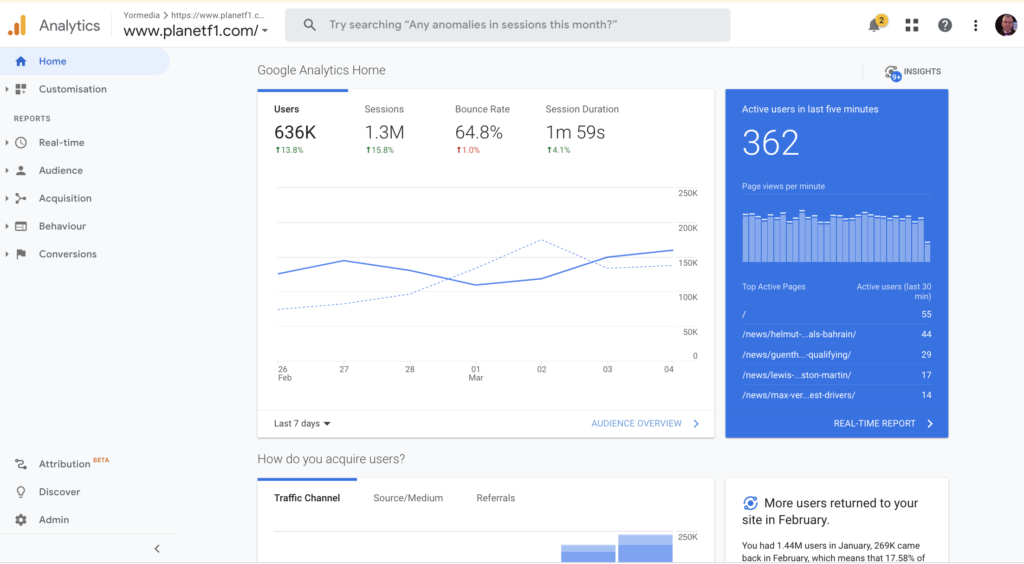
Task: Switch to the Traffic Channel tab
Action: (x=307, y=498)
